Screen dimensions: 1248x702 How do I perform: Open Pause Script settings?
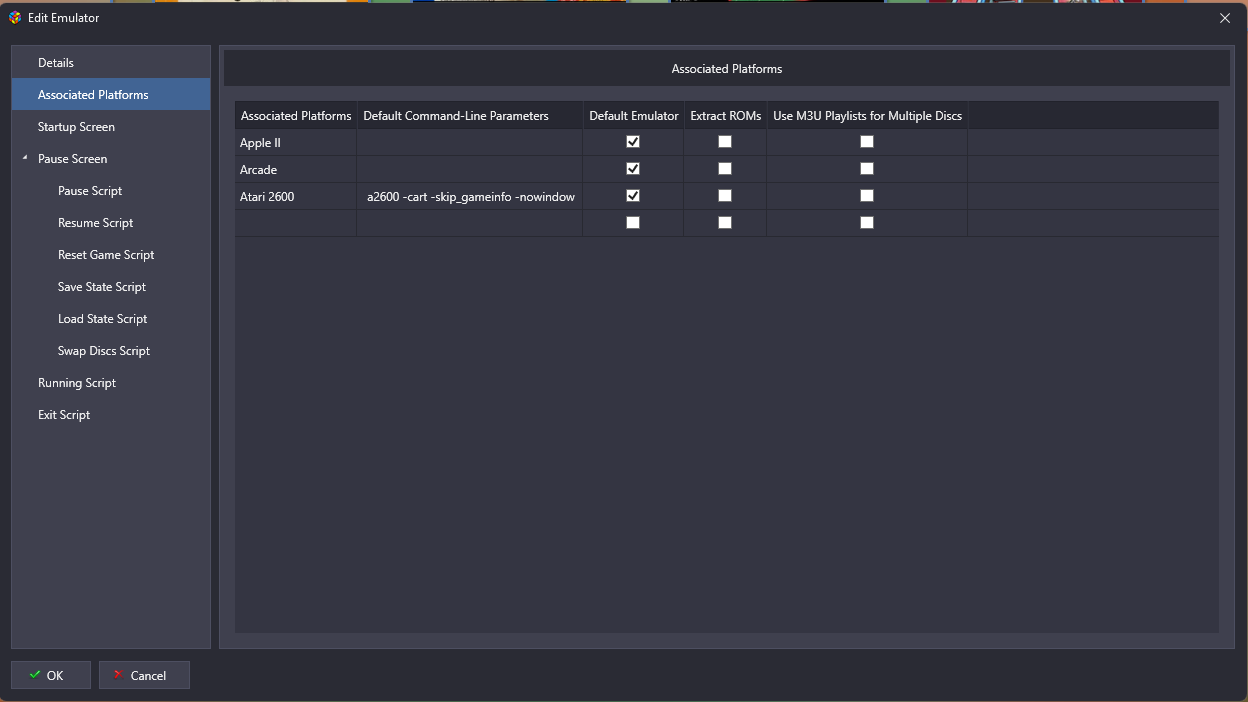(x=111, y=190)
